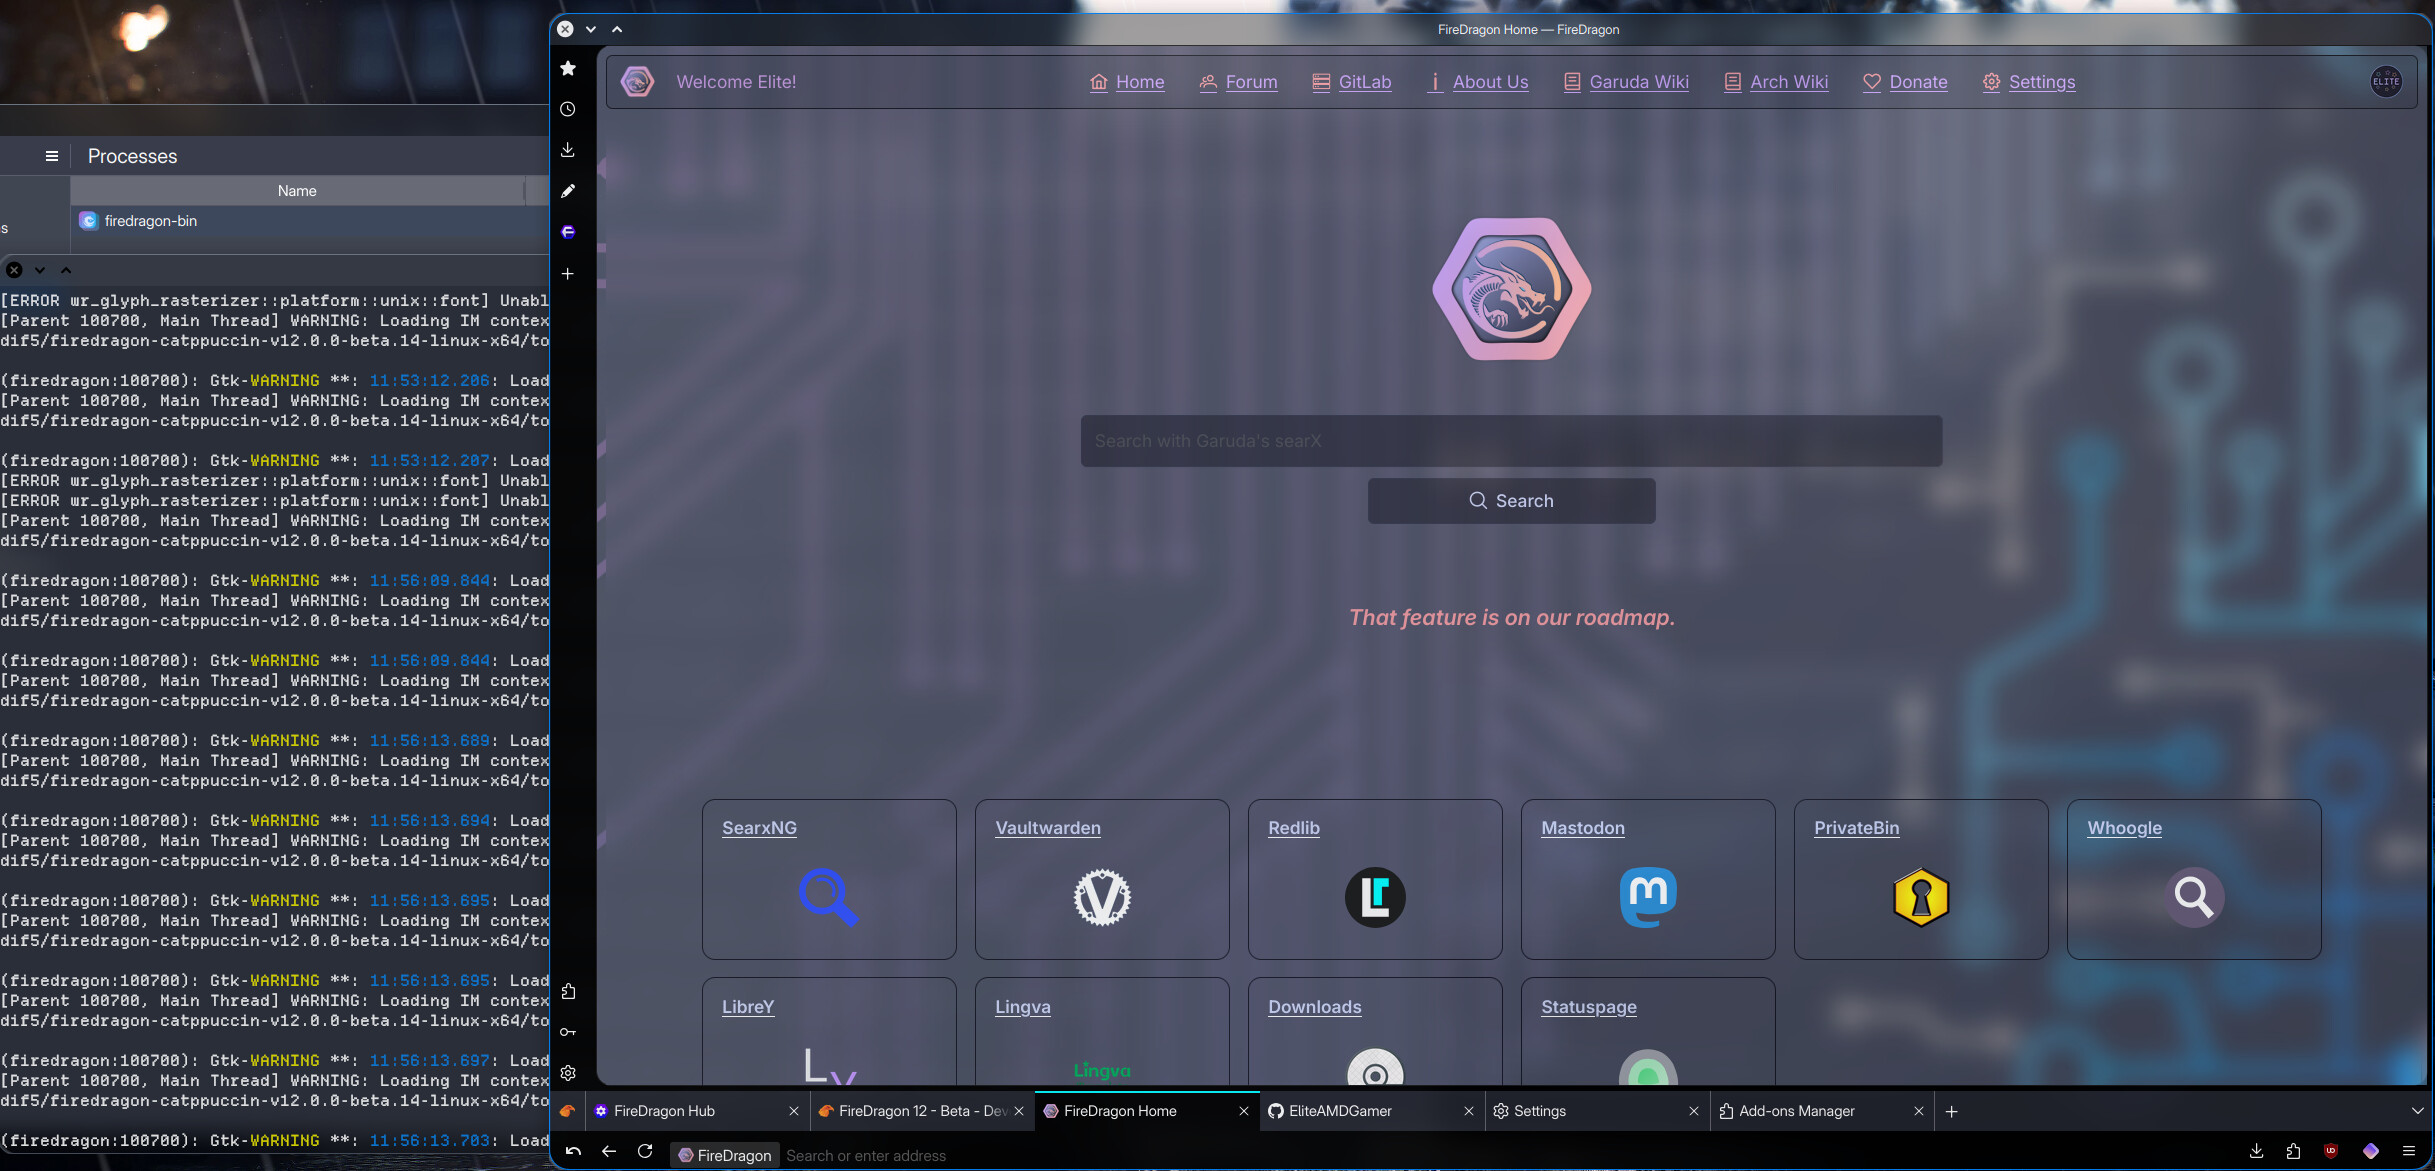The height and width of the screenshot is (1171, 2435).
Task: Open the sidebar settings gear icon
Action: click(568, 1073)
